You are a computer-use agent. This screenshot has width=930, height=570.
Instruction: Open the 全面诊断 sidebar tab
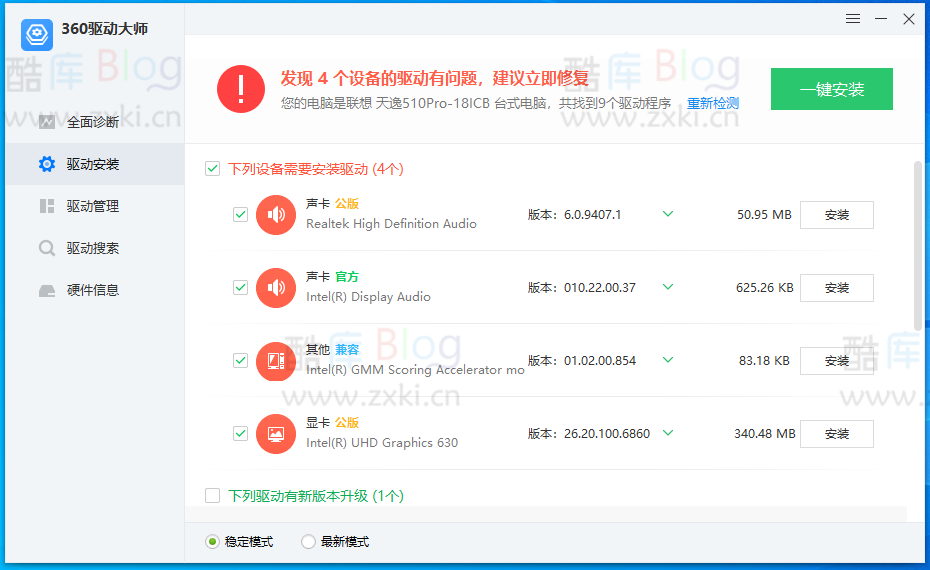tap(95, 122)
